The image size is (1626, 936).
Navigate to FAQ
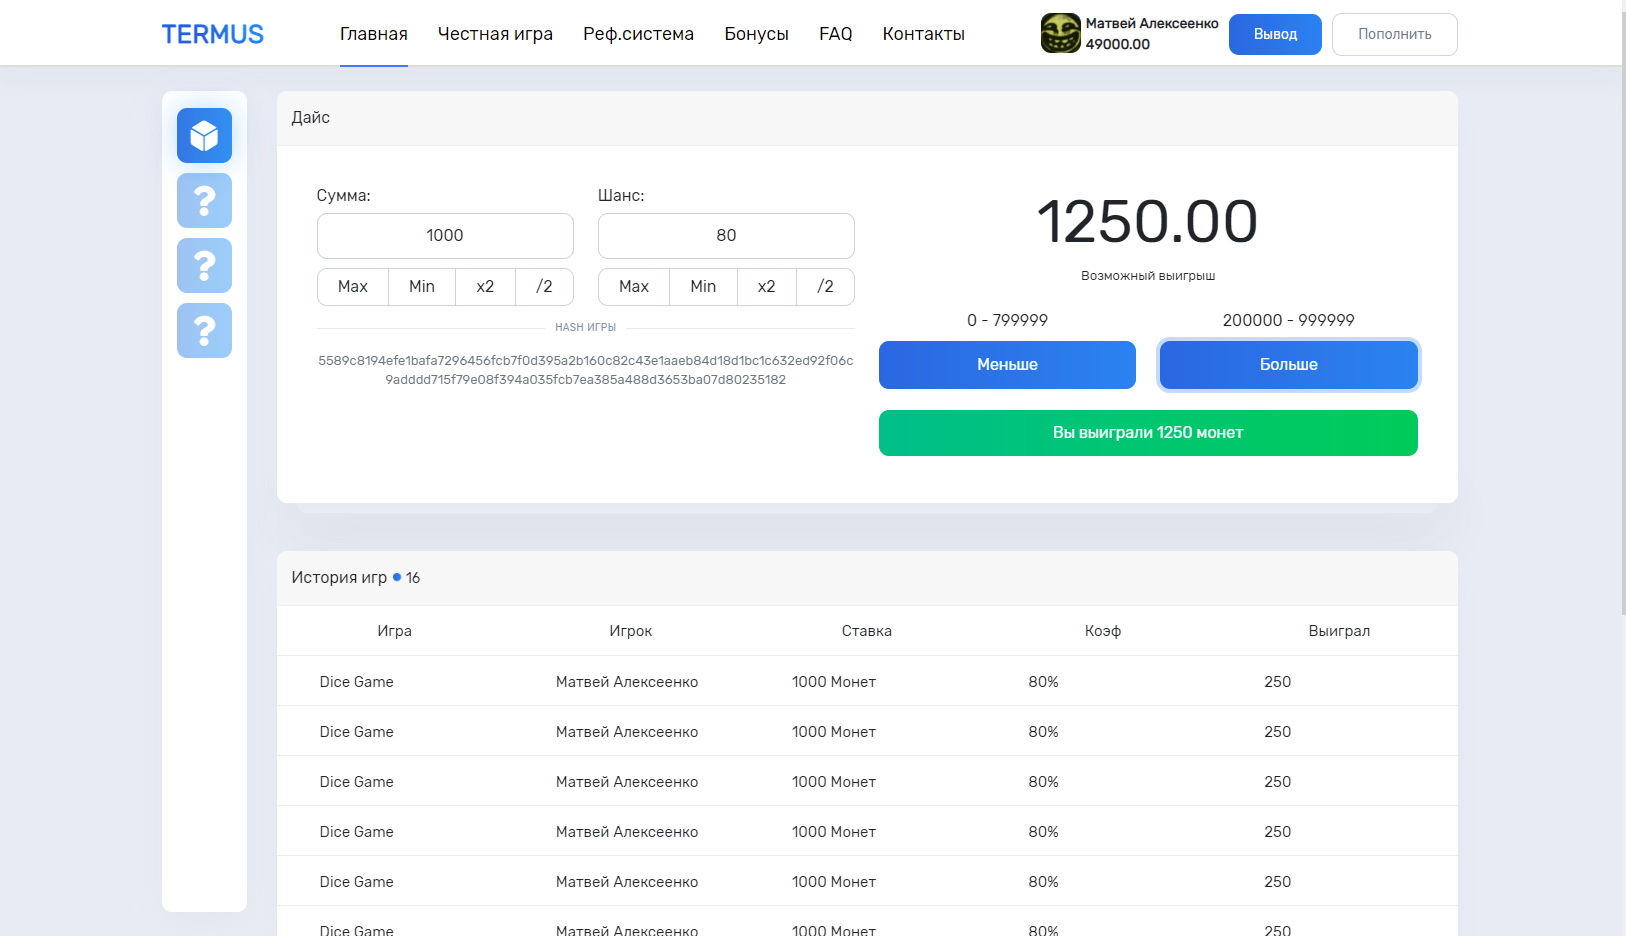pyautogui.click(x=835, y=34)
